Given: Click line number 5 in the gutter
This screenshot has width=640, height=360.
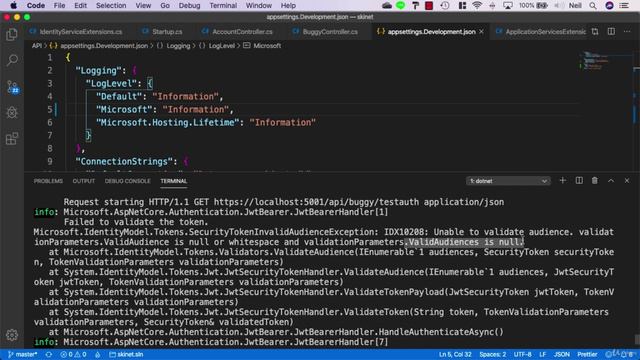Looking at the screenshot, I should (50, 109).
